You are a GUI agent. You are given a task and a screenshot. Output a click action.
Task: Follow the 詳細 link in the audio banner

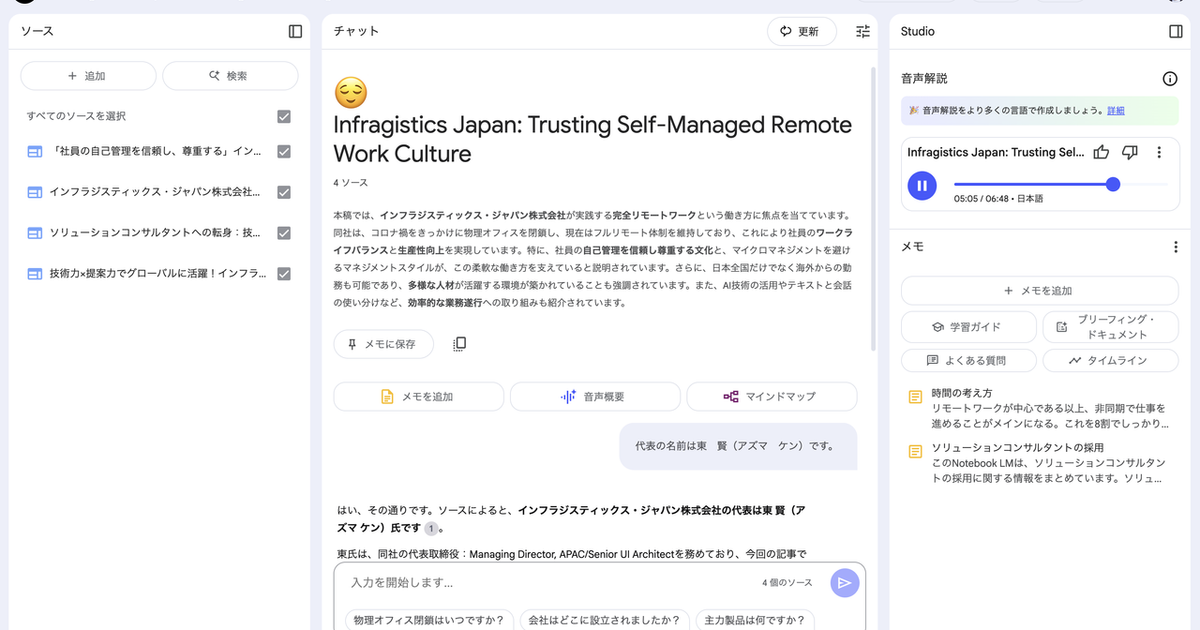click(1115, 111)
